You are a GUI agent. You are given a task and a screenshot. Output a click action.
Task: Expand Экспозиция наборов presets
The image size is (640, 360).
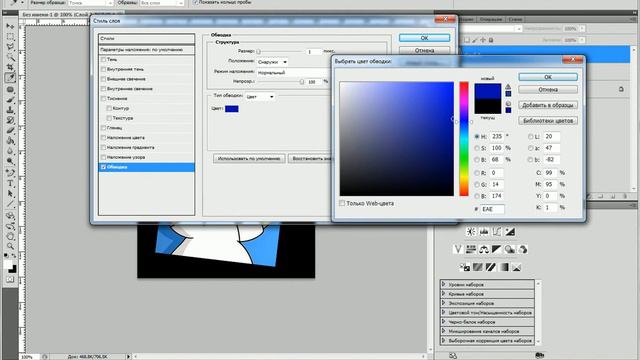pyautogui.click(x=443, y=303)
